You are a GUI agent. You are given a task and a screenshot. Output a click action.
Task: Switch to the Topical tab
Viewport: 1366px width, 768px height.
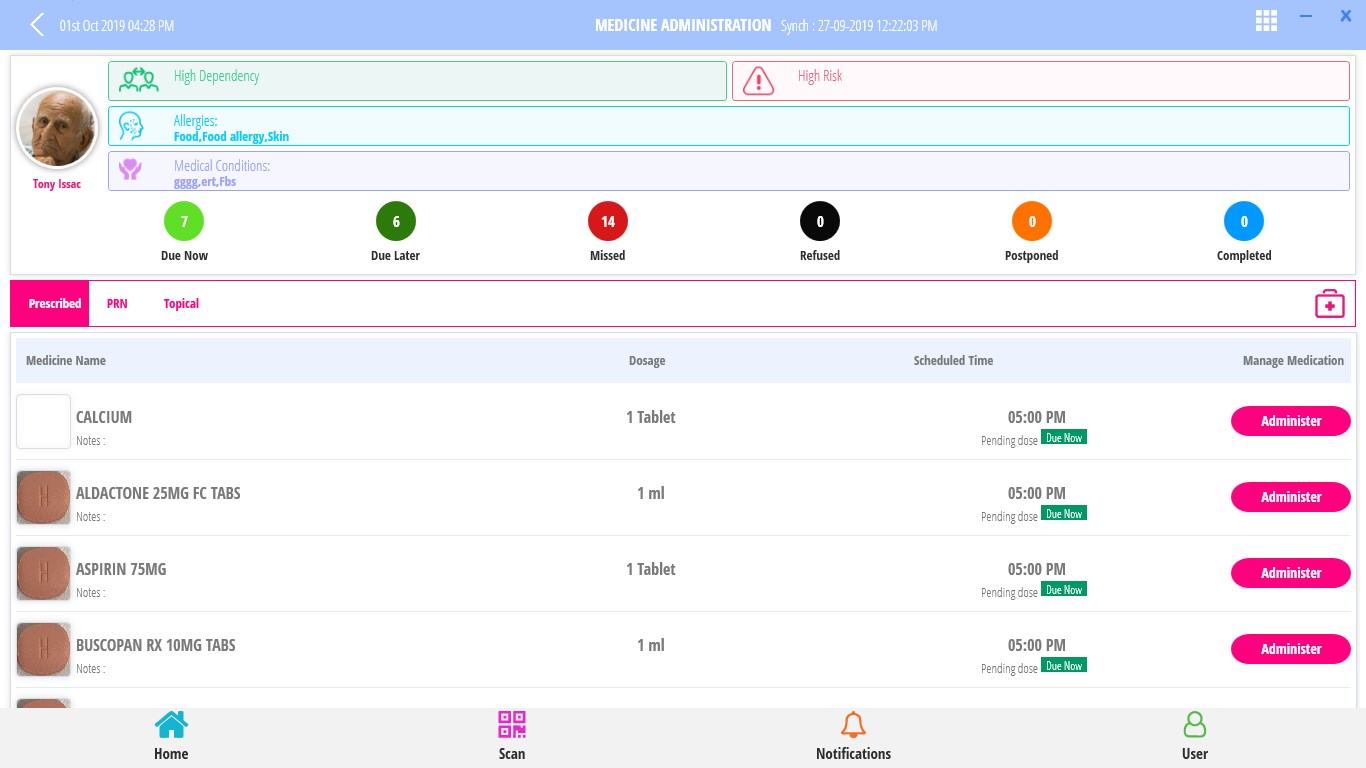181,303
